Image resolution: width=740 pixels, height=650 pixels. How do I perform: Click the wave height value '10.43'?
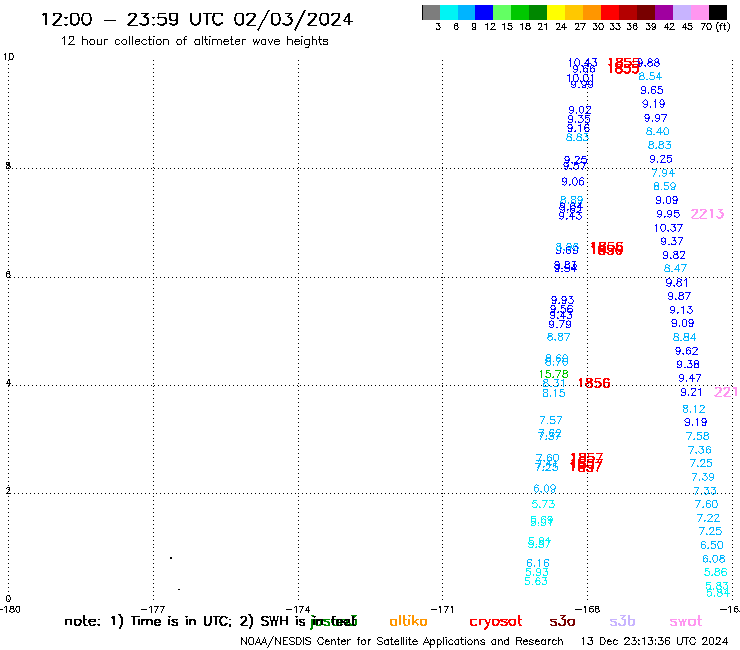pos(582,63)
